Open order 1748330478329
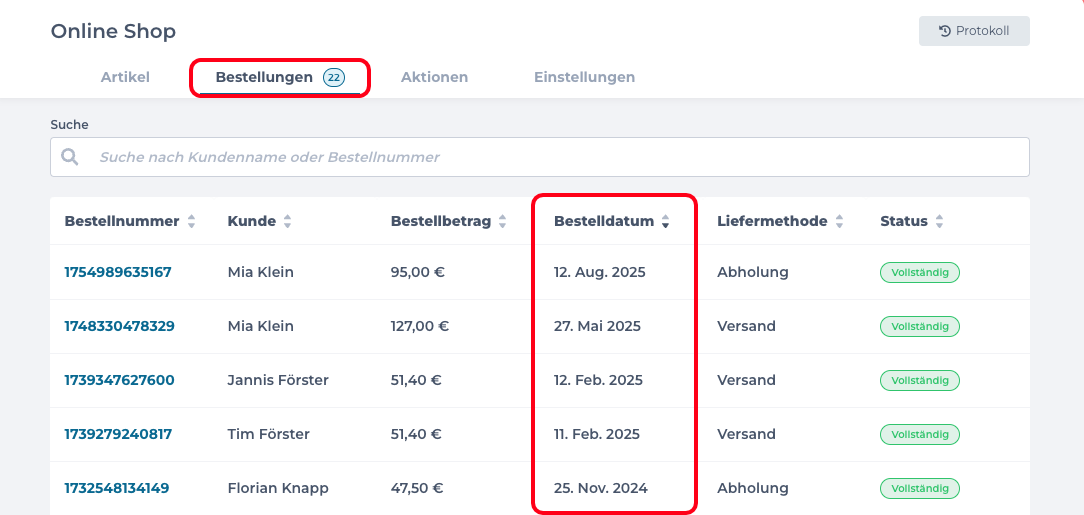 [119, 326]
